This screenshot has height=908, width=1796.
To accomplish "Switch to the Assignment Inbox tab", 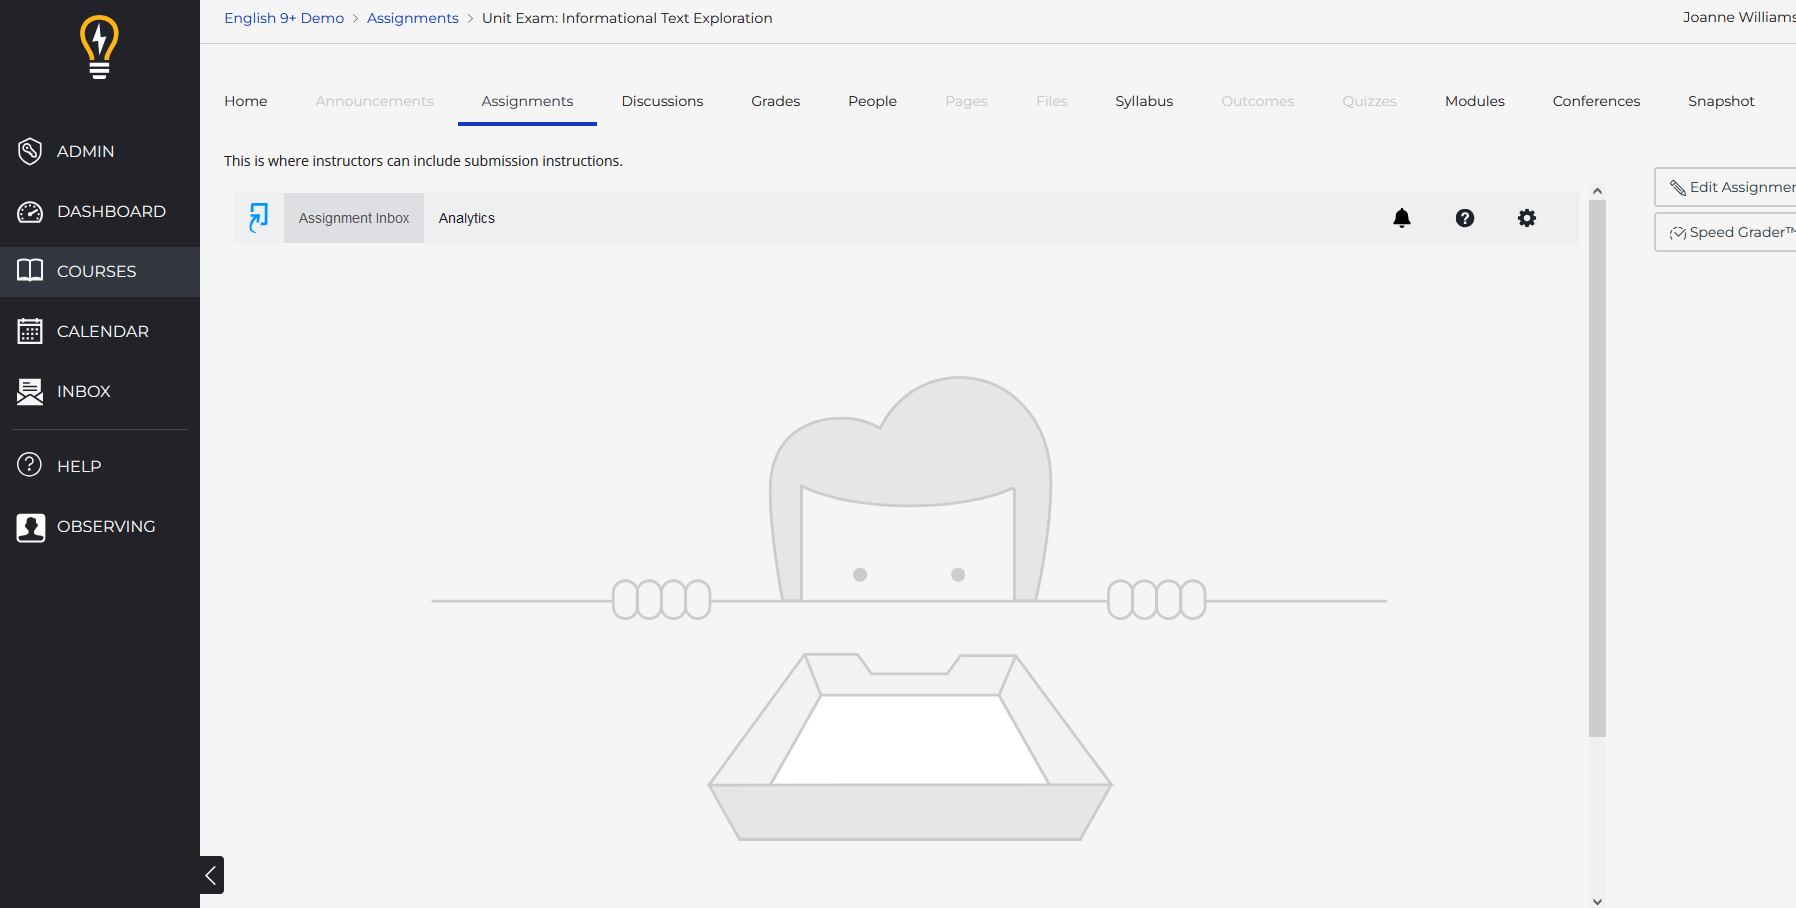I will click(x=354, y=218).
